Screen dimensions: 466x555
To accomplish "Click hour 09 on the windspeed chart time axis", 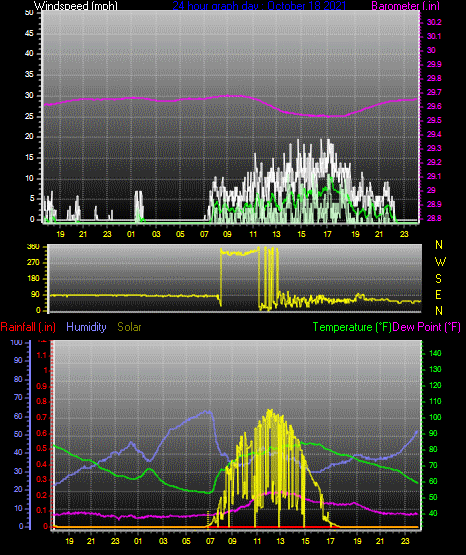I will [x=227, y=234].
